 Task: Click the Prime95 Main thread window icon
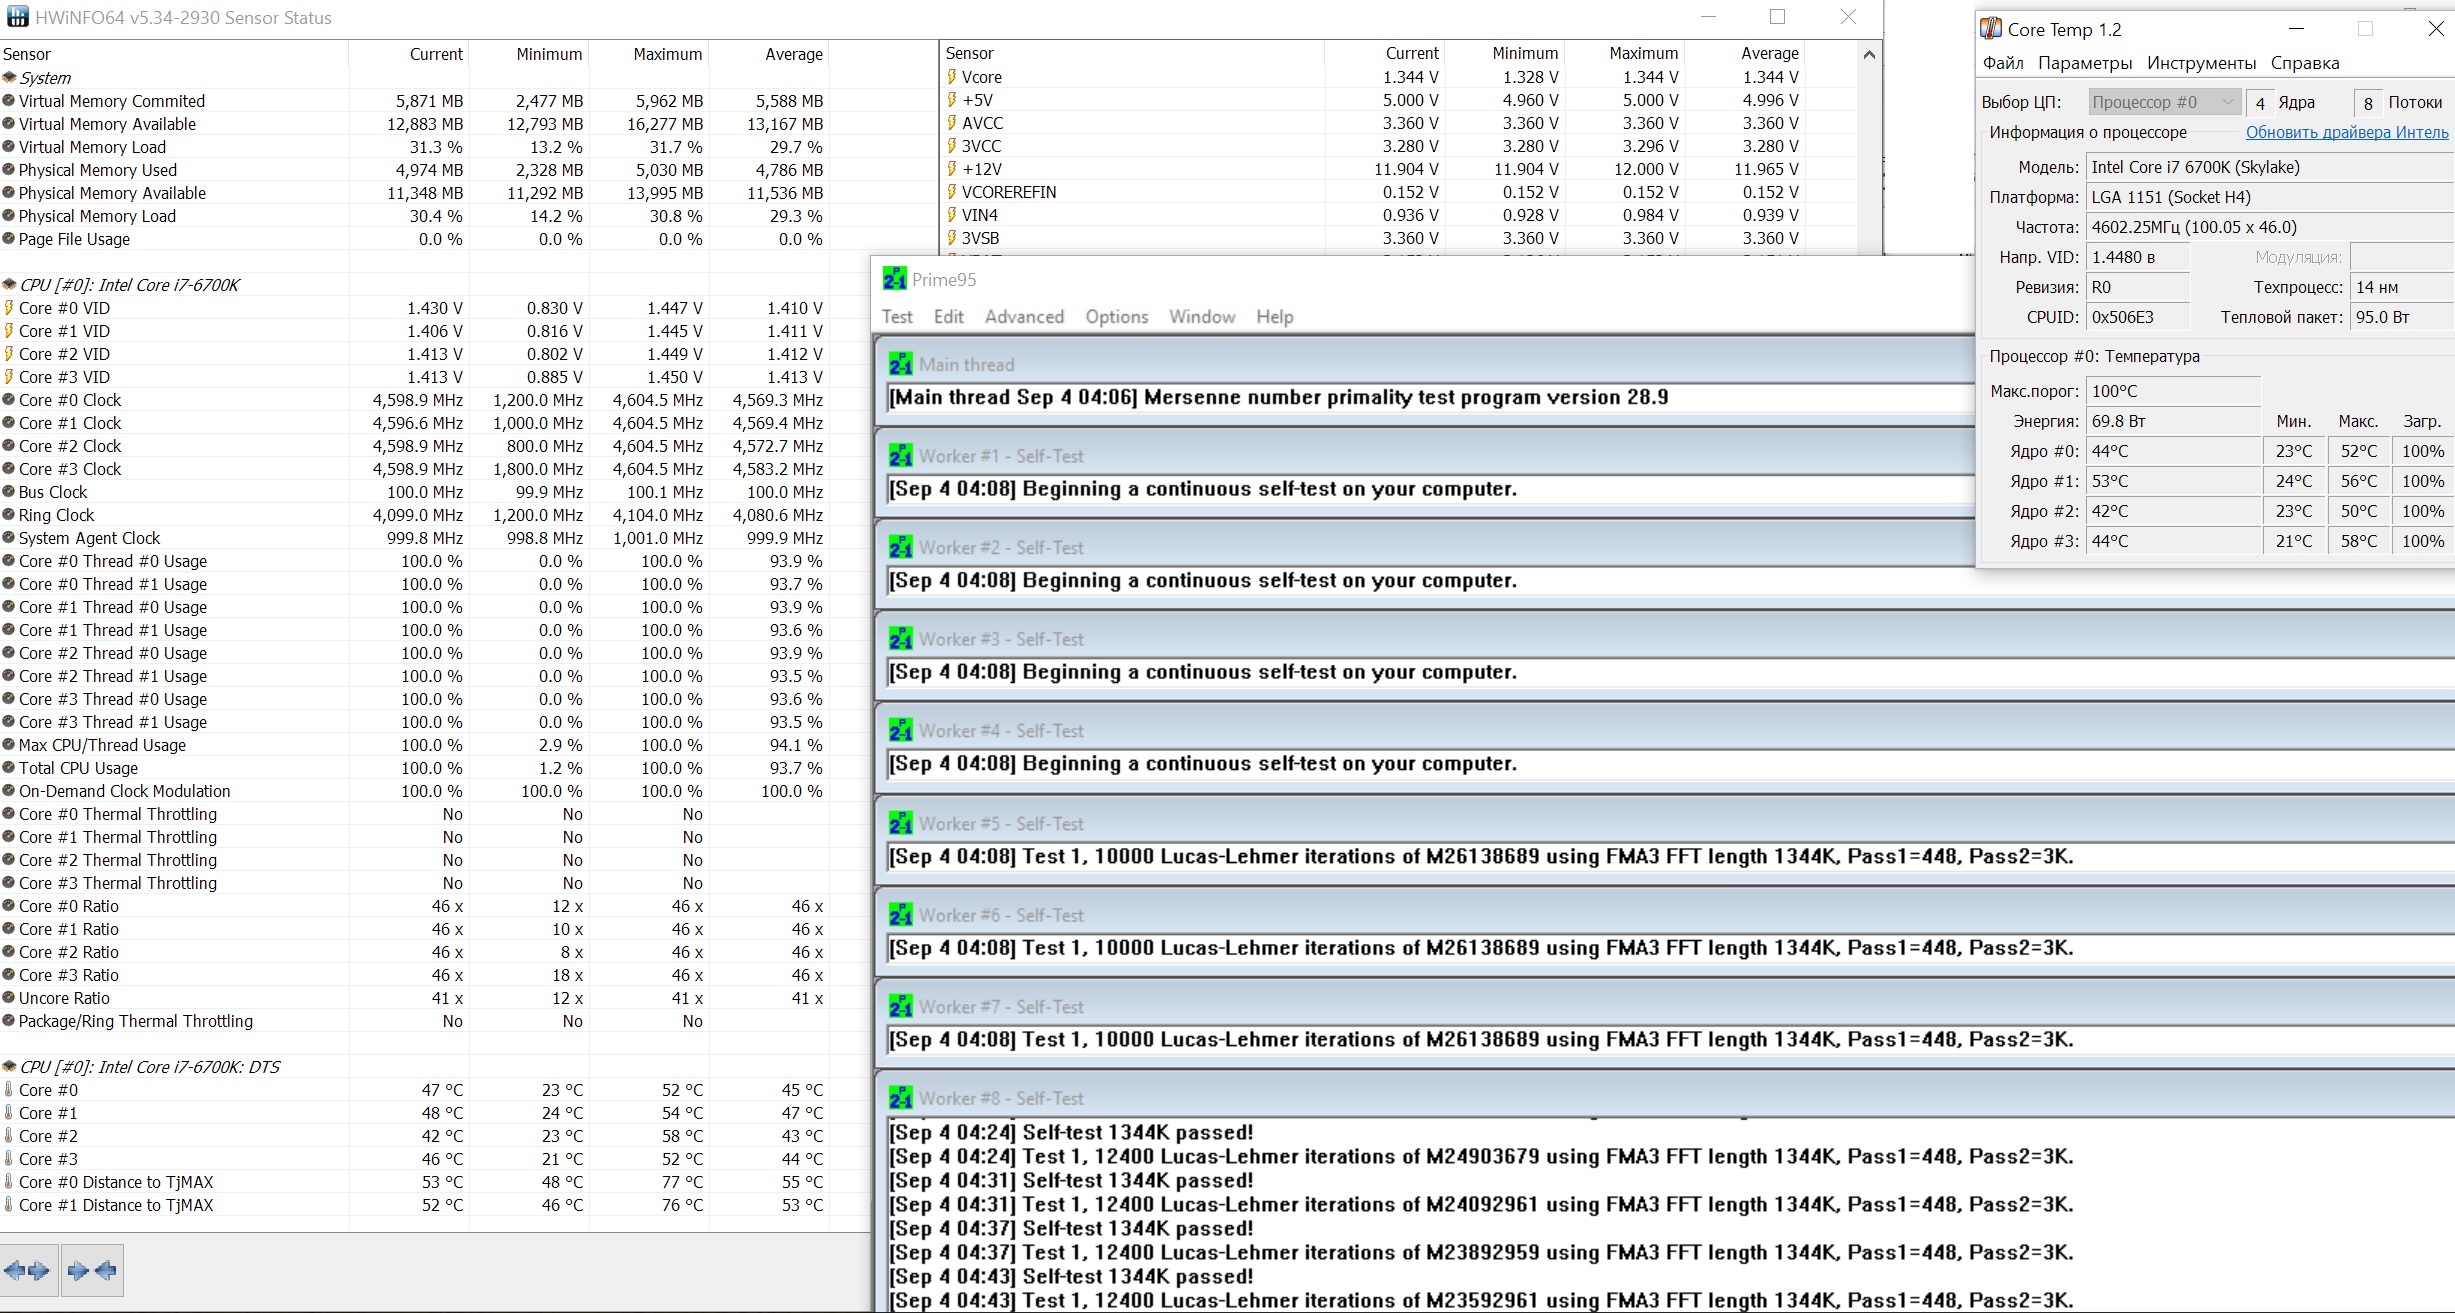900,364
